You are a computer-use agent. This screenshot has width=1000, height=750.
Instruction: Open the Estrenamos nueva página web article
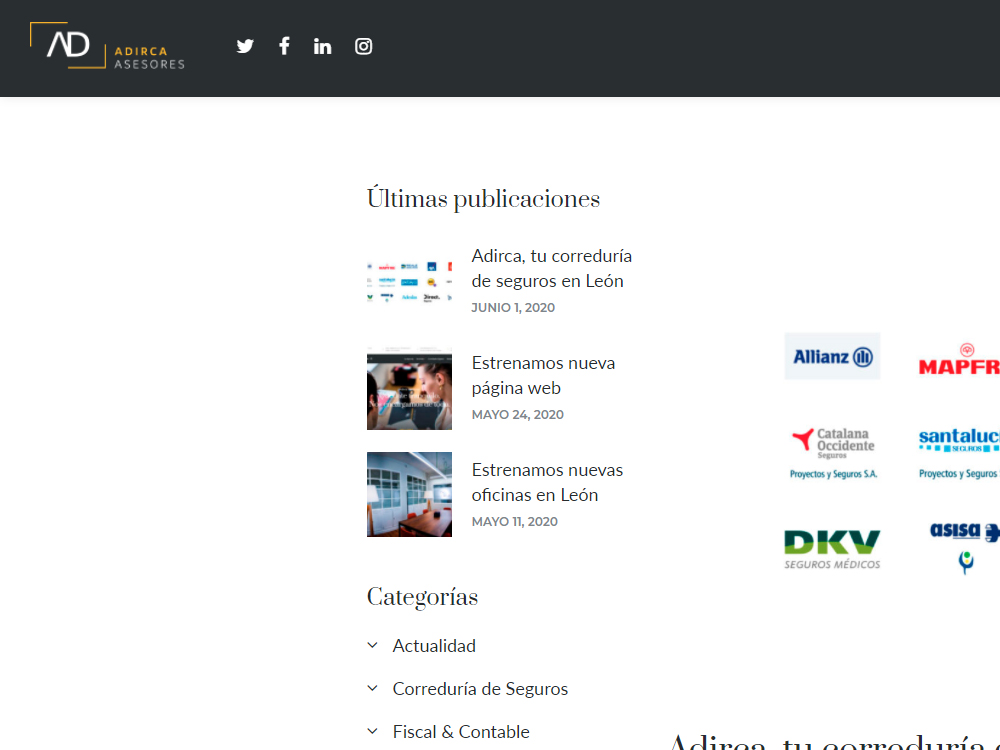tap(543, 375)
